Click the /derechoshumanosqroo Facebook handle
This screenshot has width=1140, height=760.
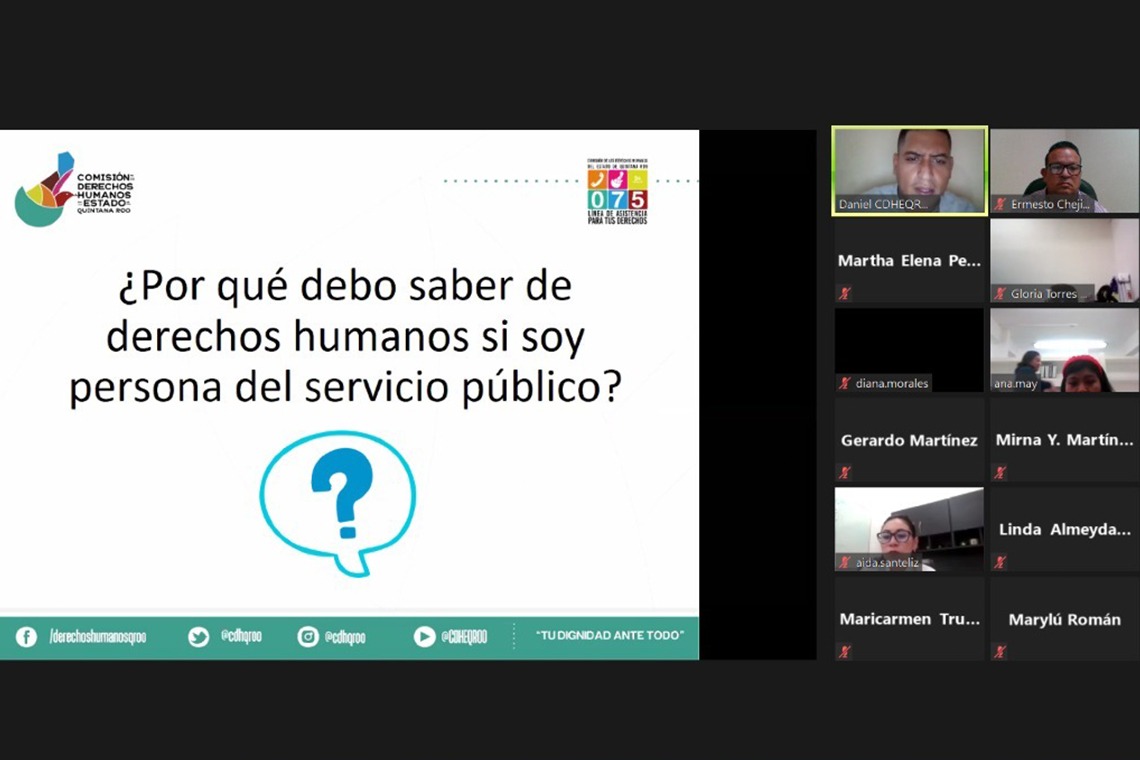pos(97,637)
